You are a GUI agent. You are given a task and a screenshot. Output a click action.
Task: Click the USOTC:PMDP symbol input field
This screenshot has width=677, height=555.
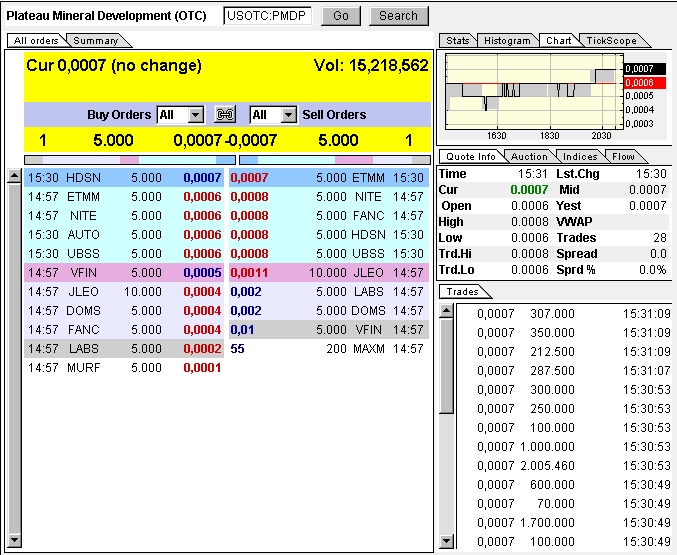tap(267, 16)
